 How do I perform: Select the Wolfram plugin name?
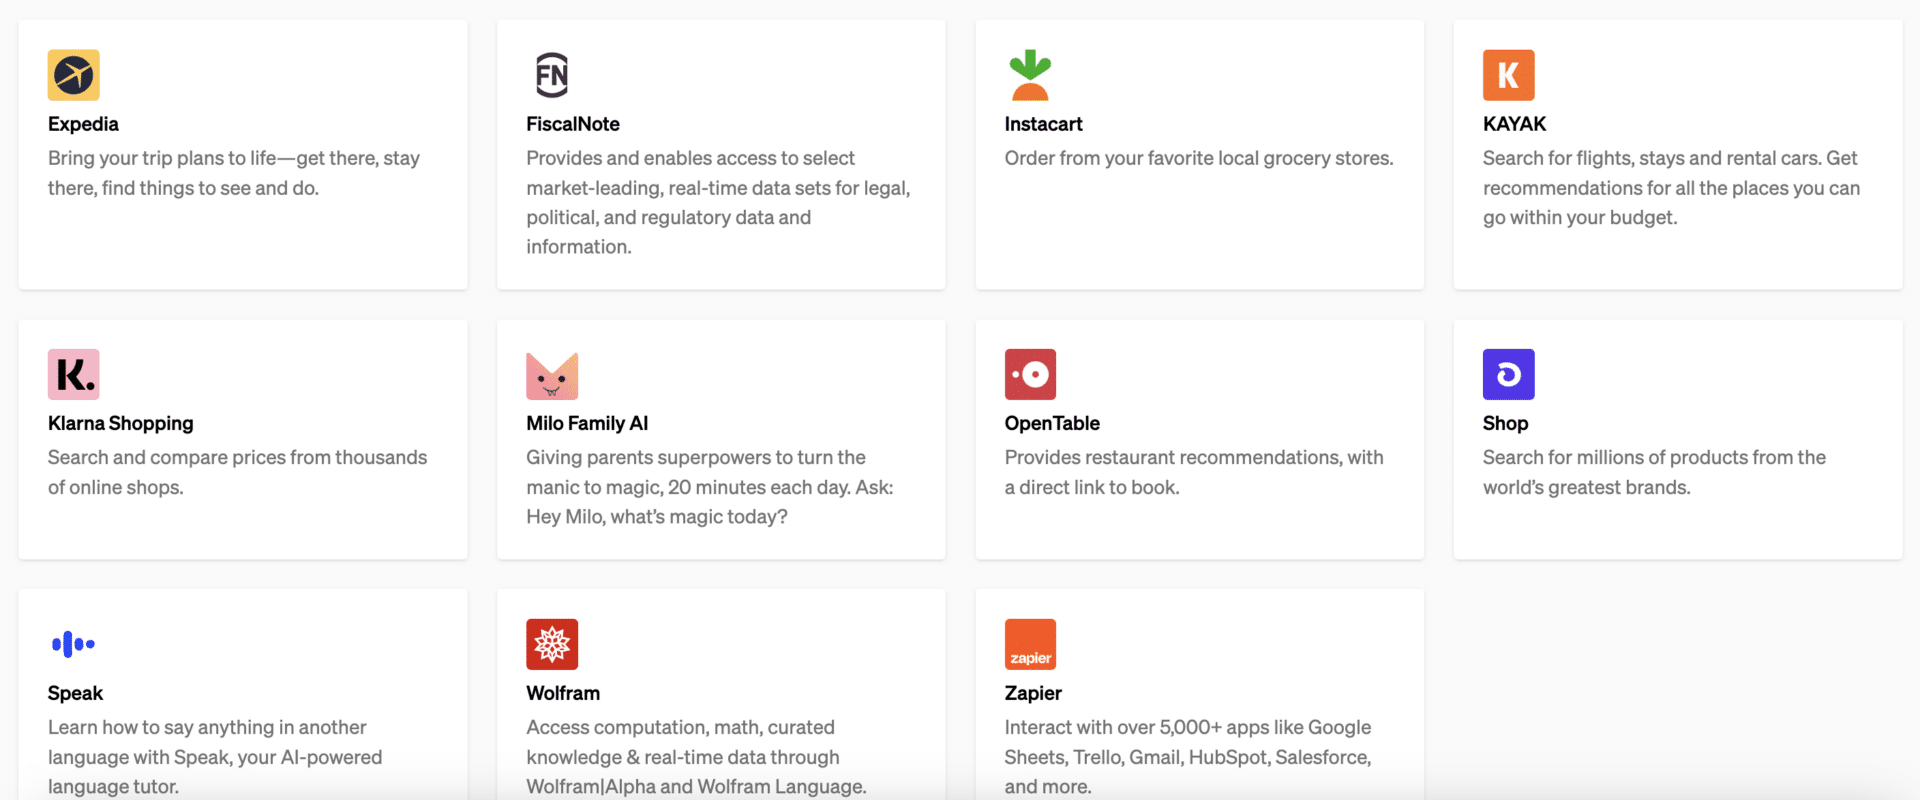click(563, 693)
